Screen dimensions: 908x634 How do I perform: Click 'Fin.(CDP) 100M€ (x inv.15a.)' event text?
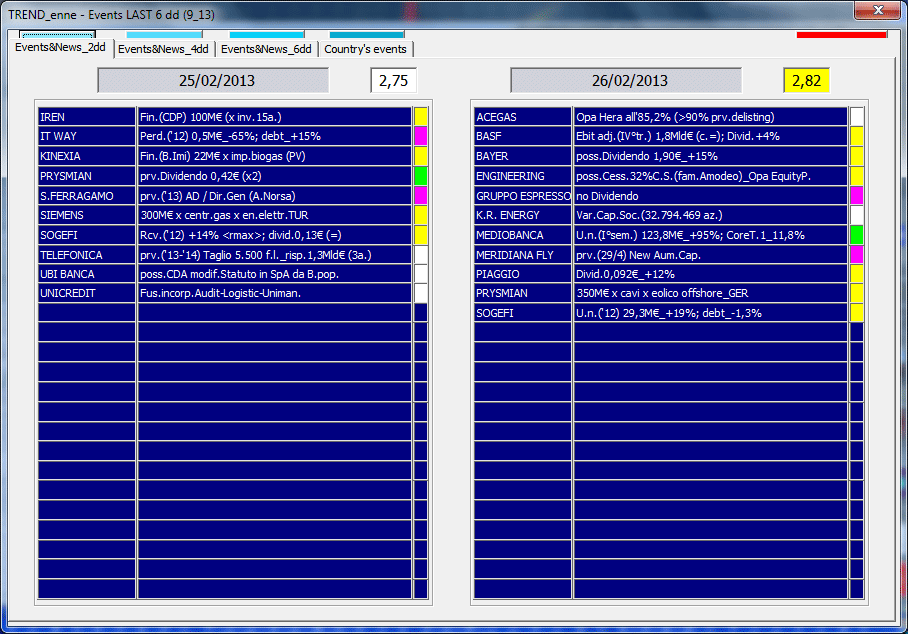(x=210, y=117)
